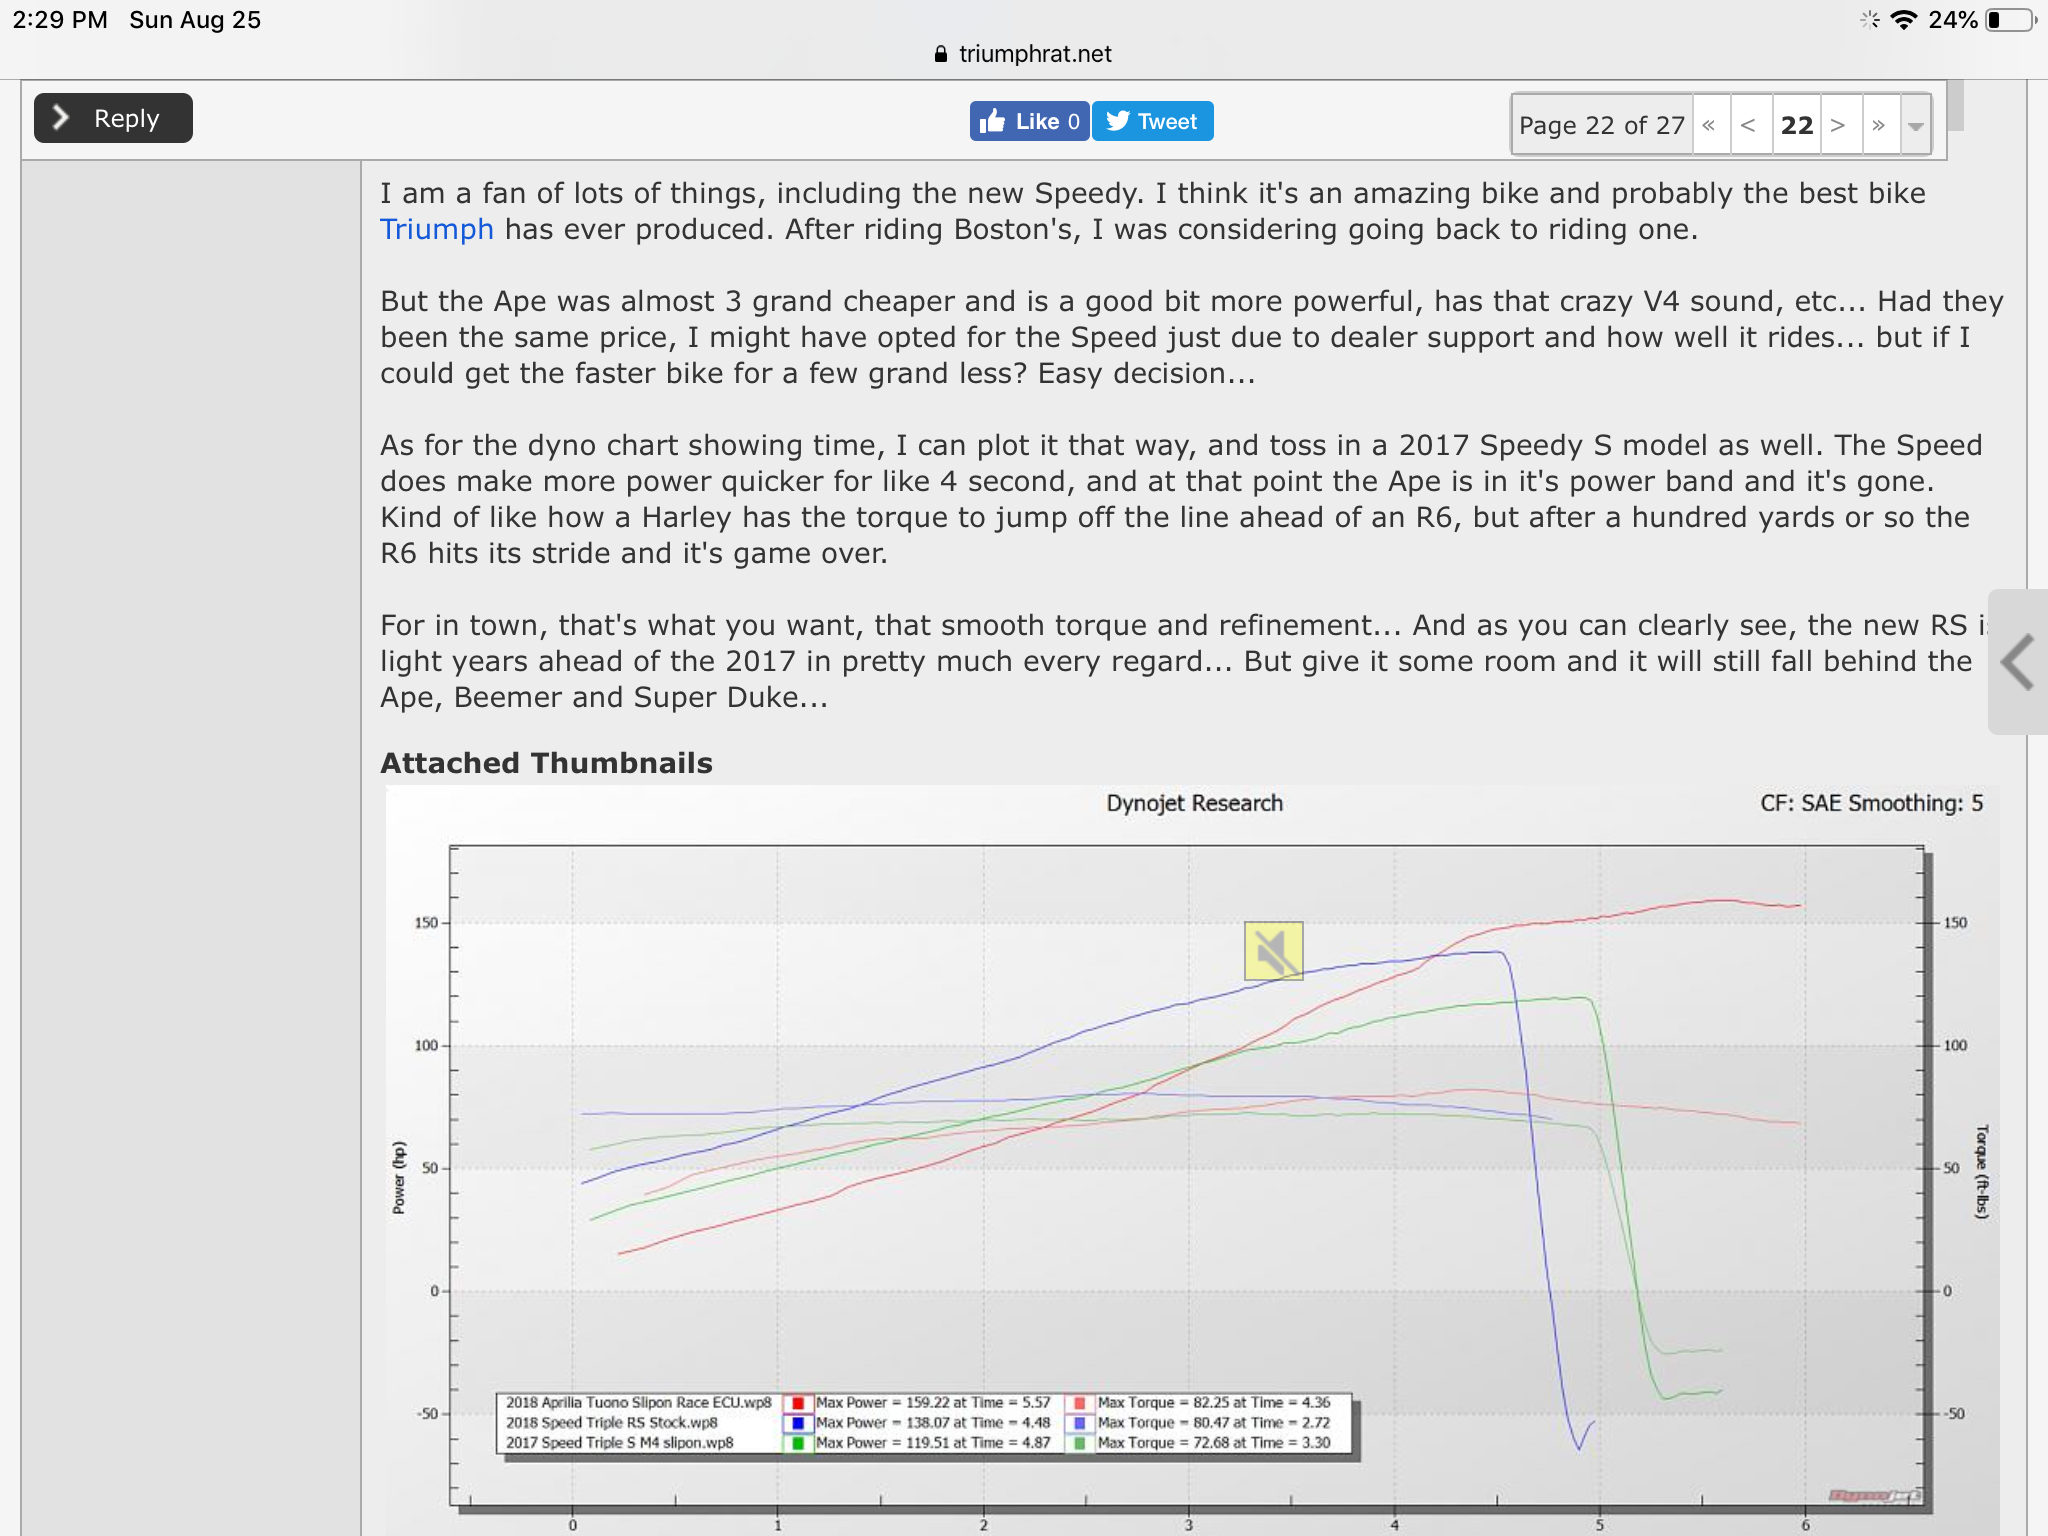Screen dimensions: 2048x1536
Task: Open the dyno chart thumbnail
Action: (1192, 1160)
